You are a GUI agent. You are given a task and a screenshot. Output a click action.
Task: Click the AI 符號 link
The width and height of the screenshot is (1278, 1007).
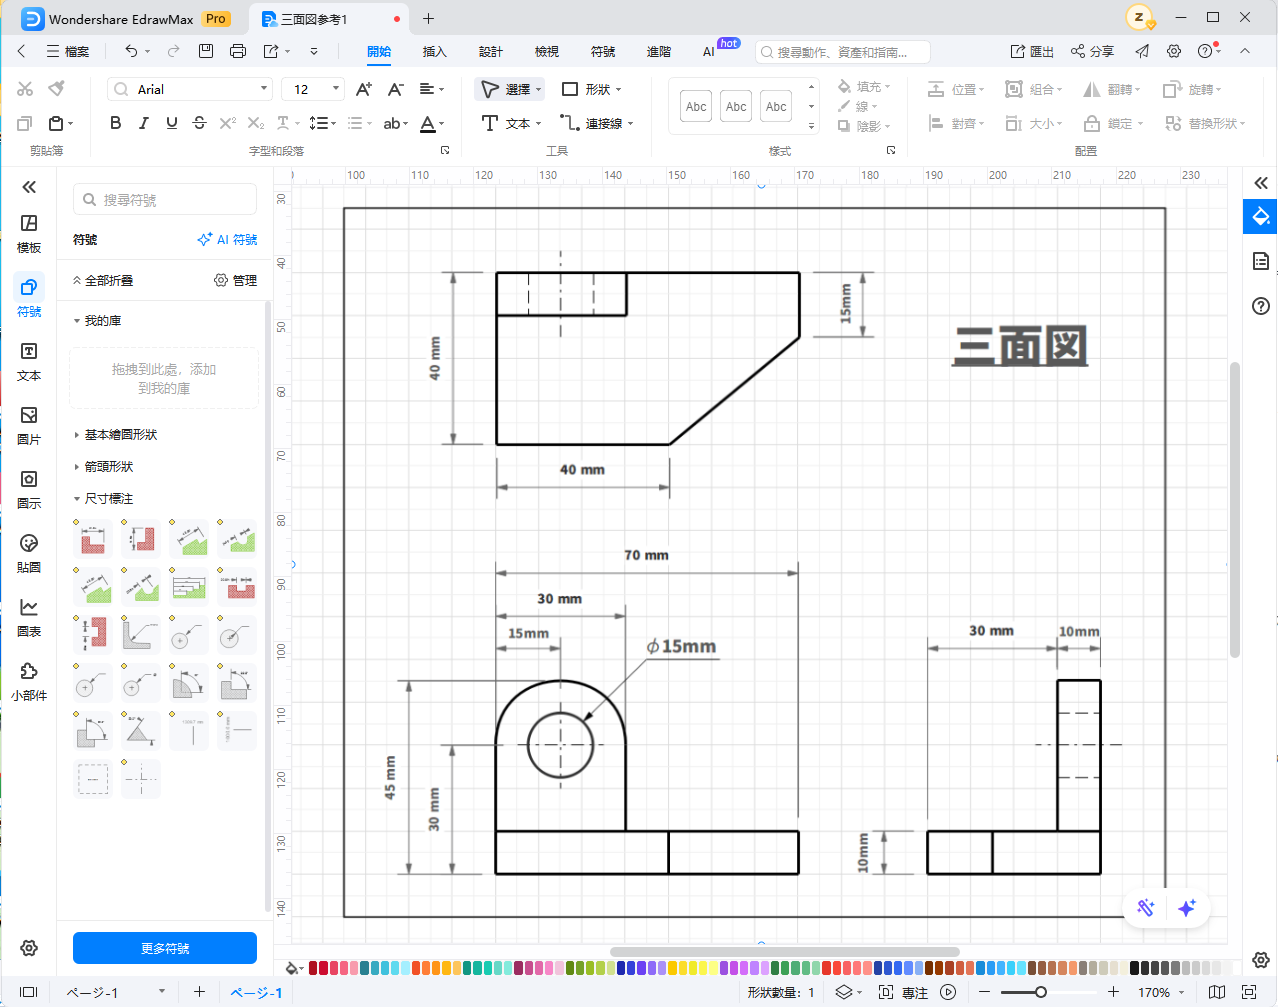click(228, 240)
